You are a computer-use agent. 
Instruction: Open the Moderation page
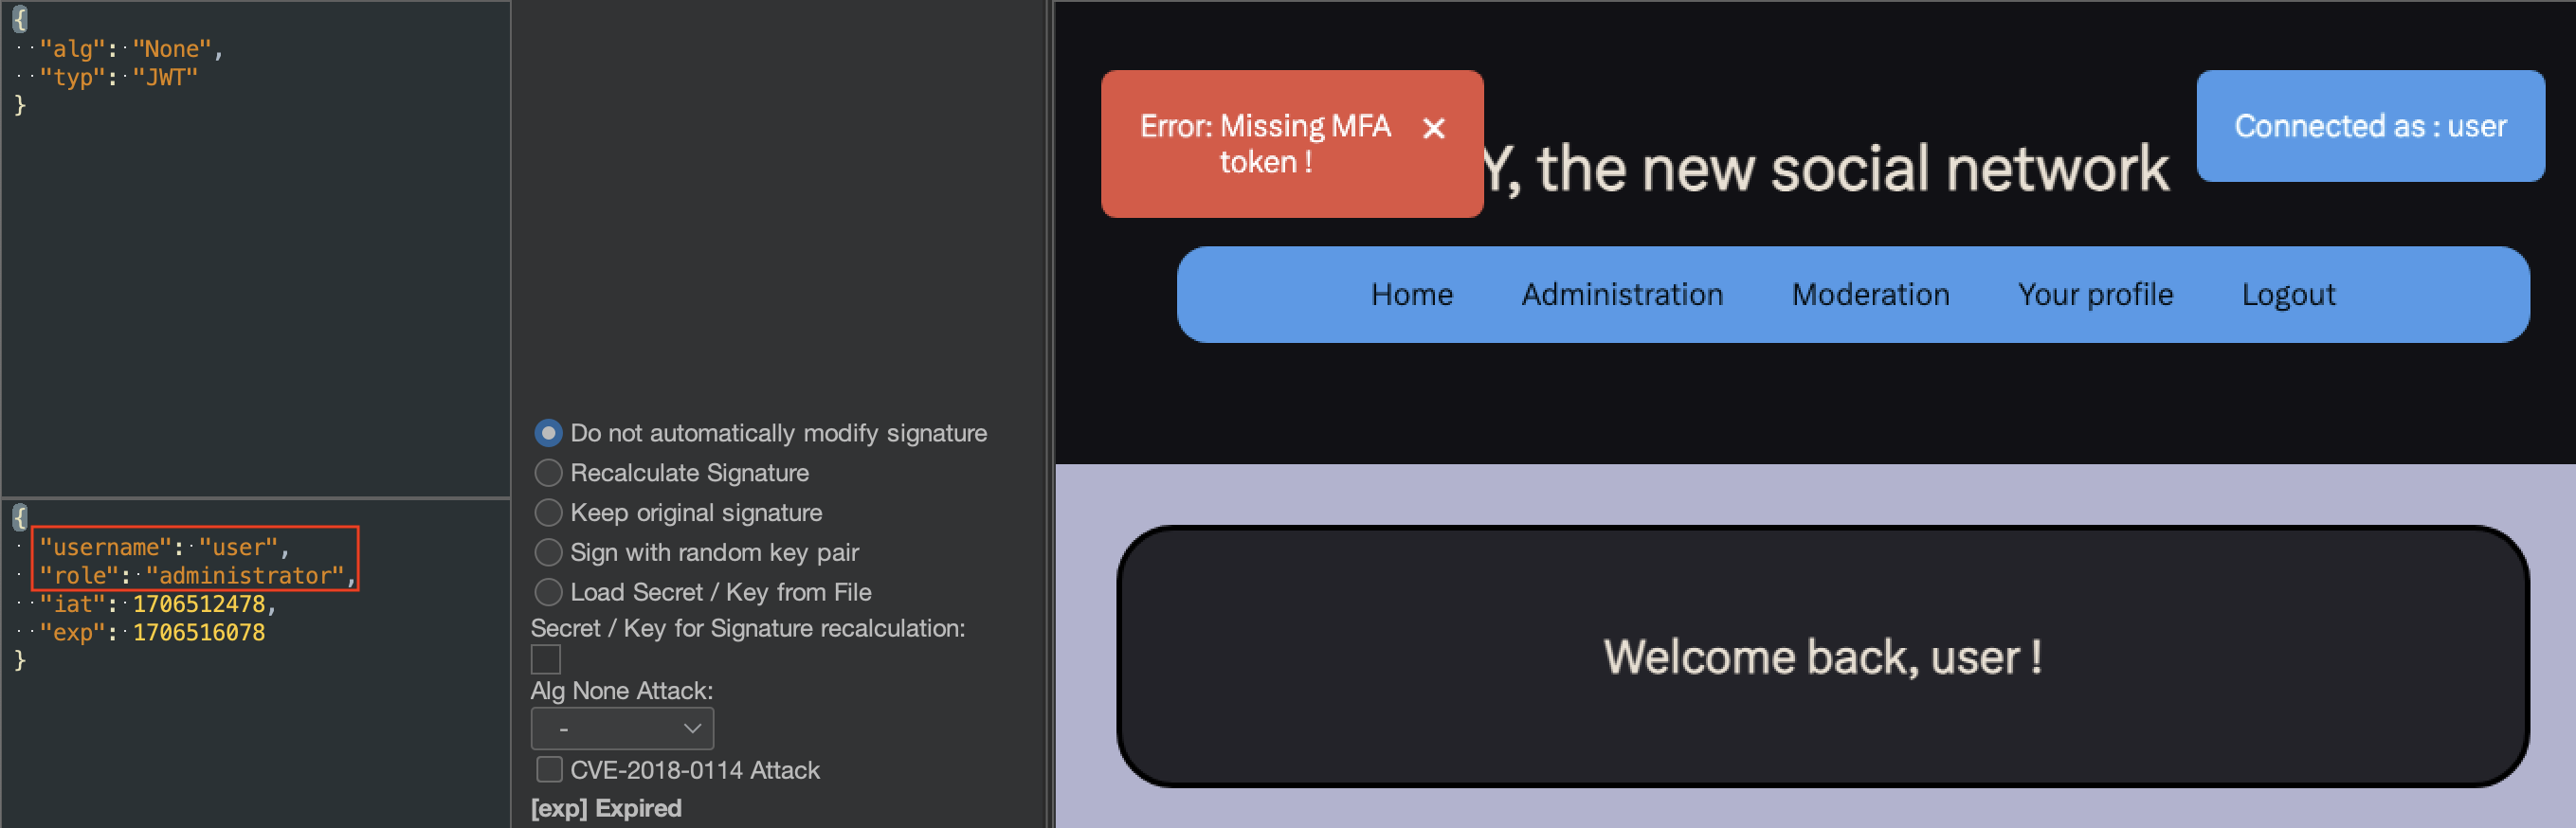1869,295
